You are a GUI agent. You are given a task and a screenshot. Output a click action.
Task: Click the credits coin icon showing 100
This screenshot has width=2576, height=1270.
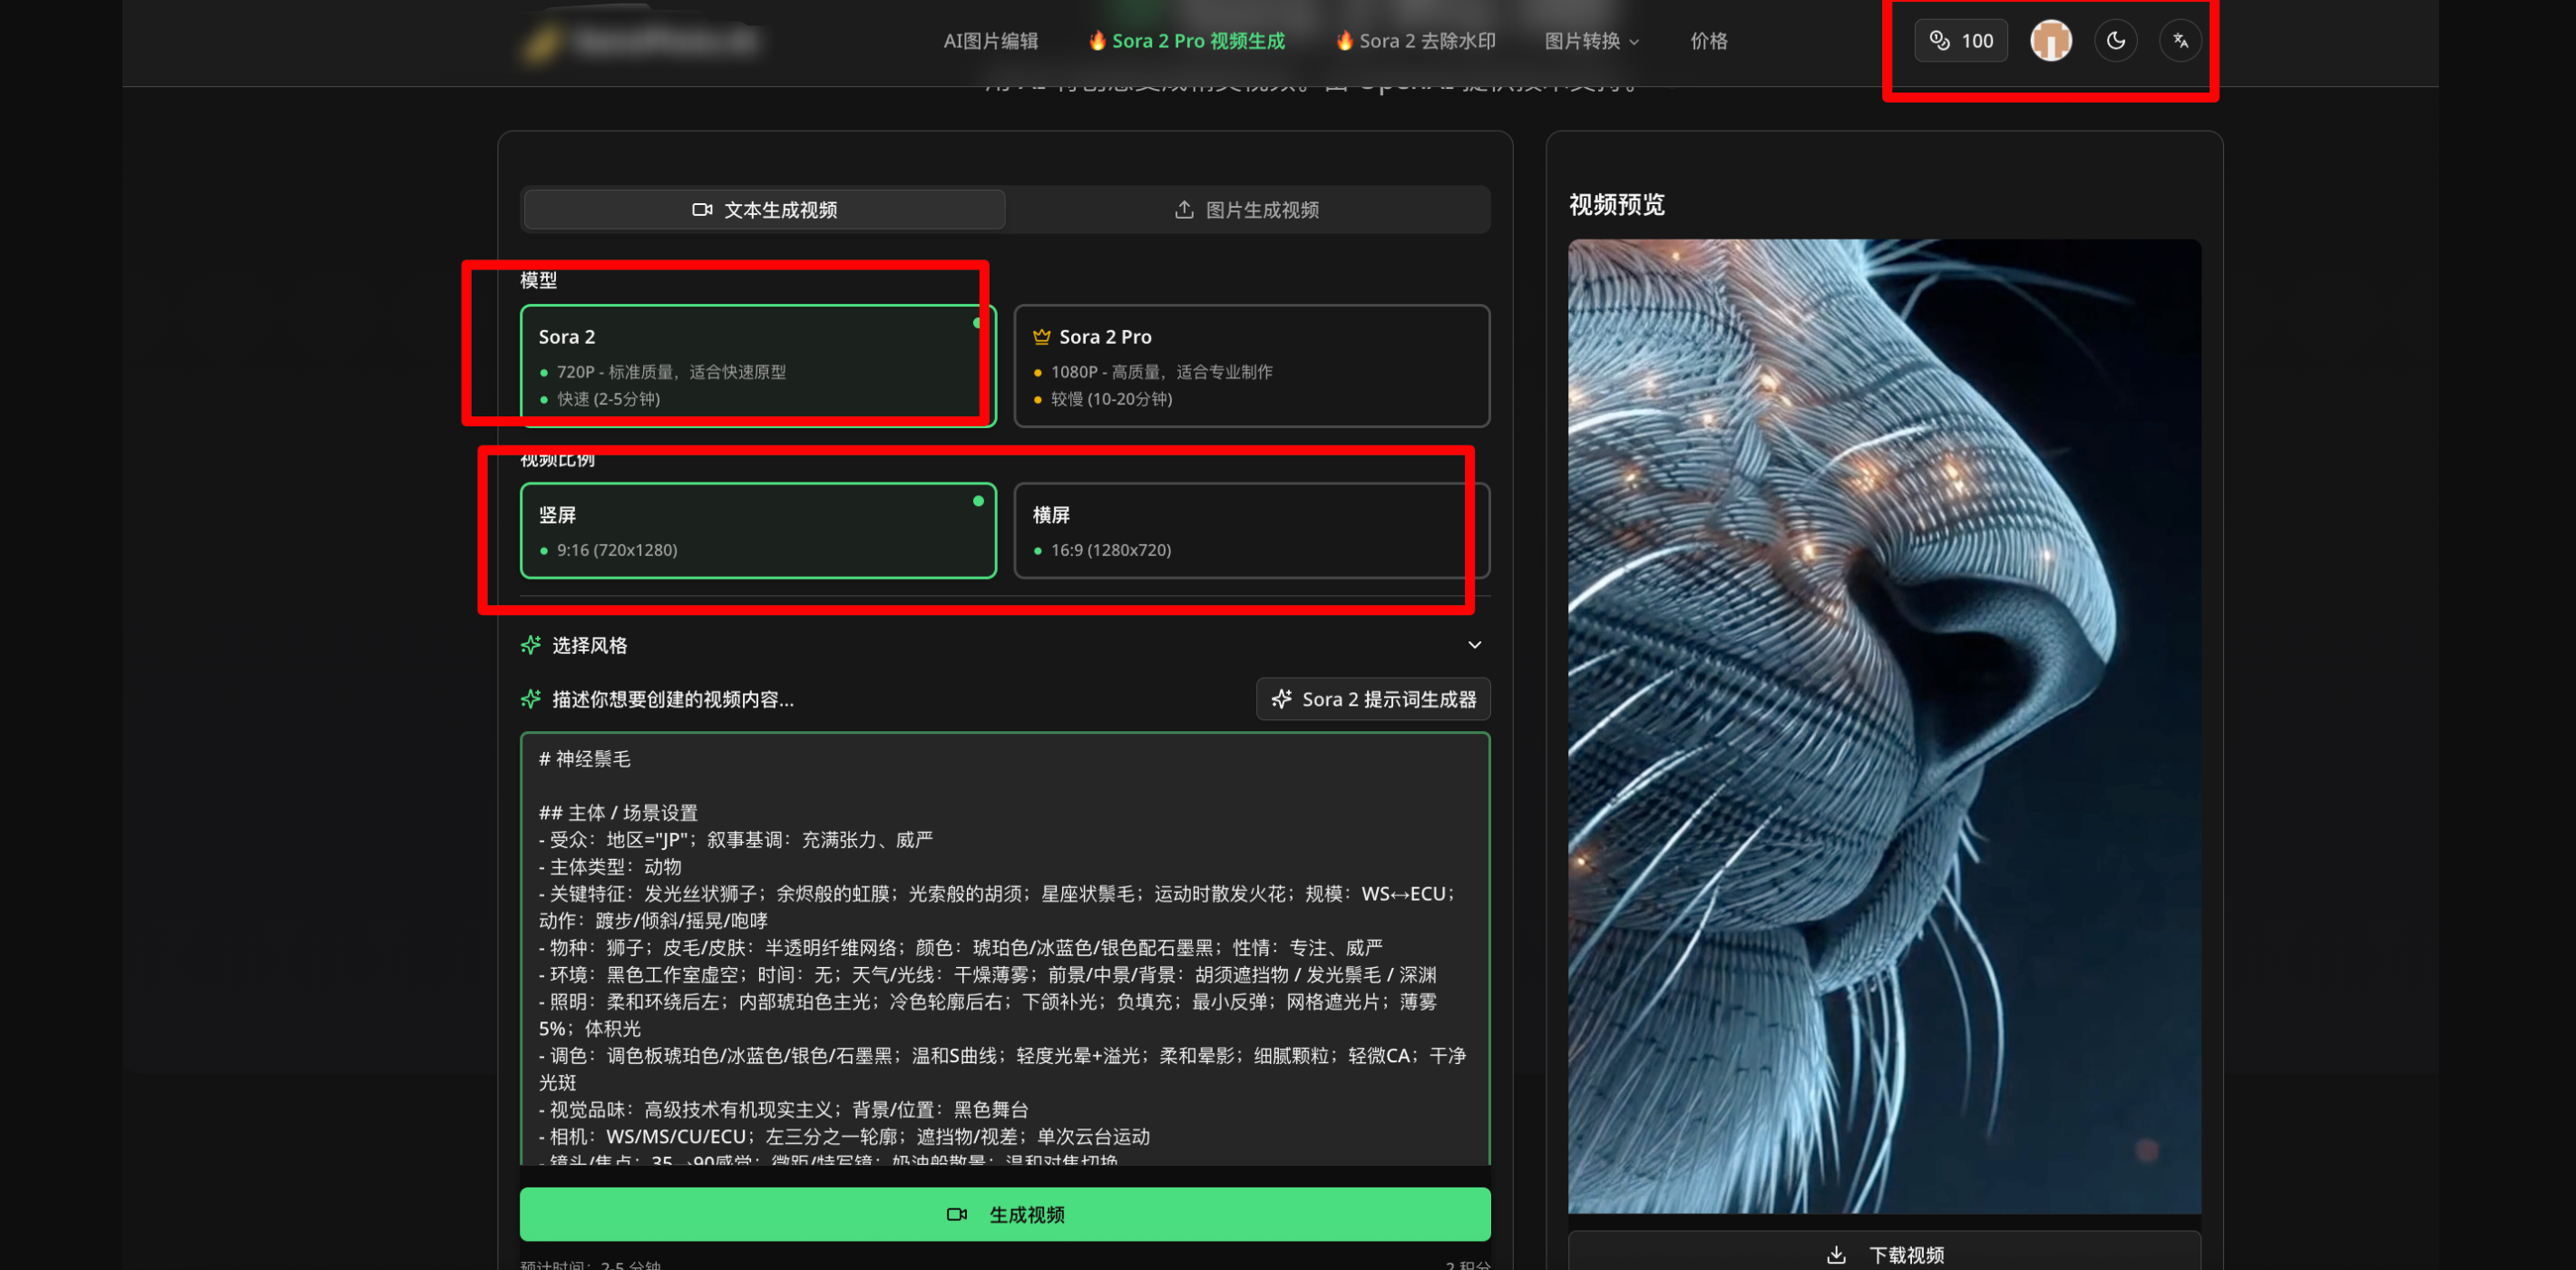[x=1939, y=41]
